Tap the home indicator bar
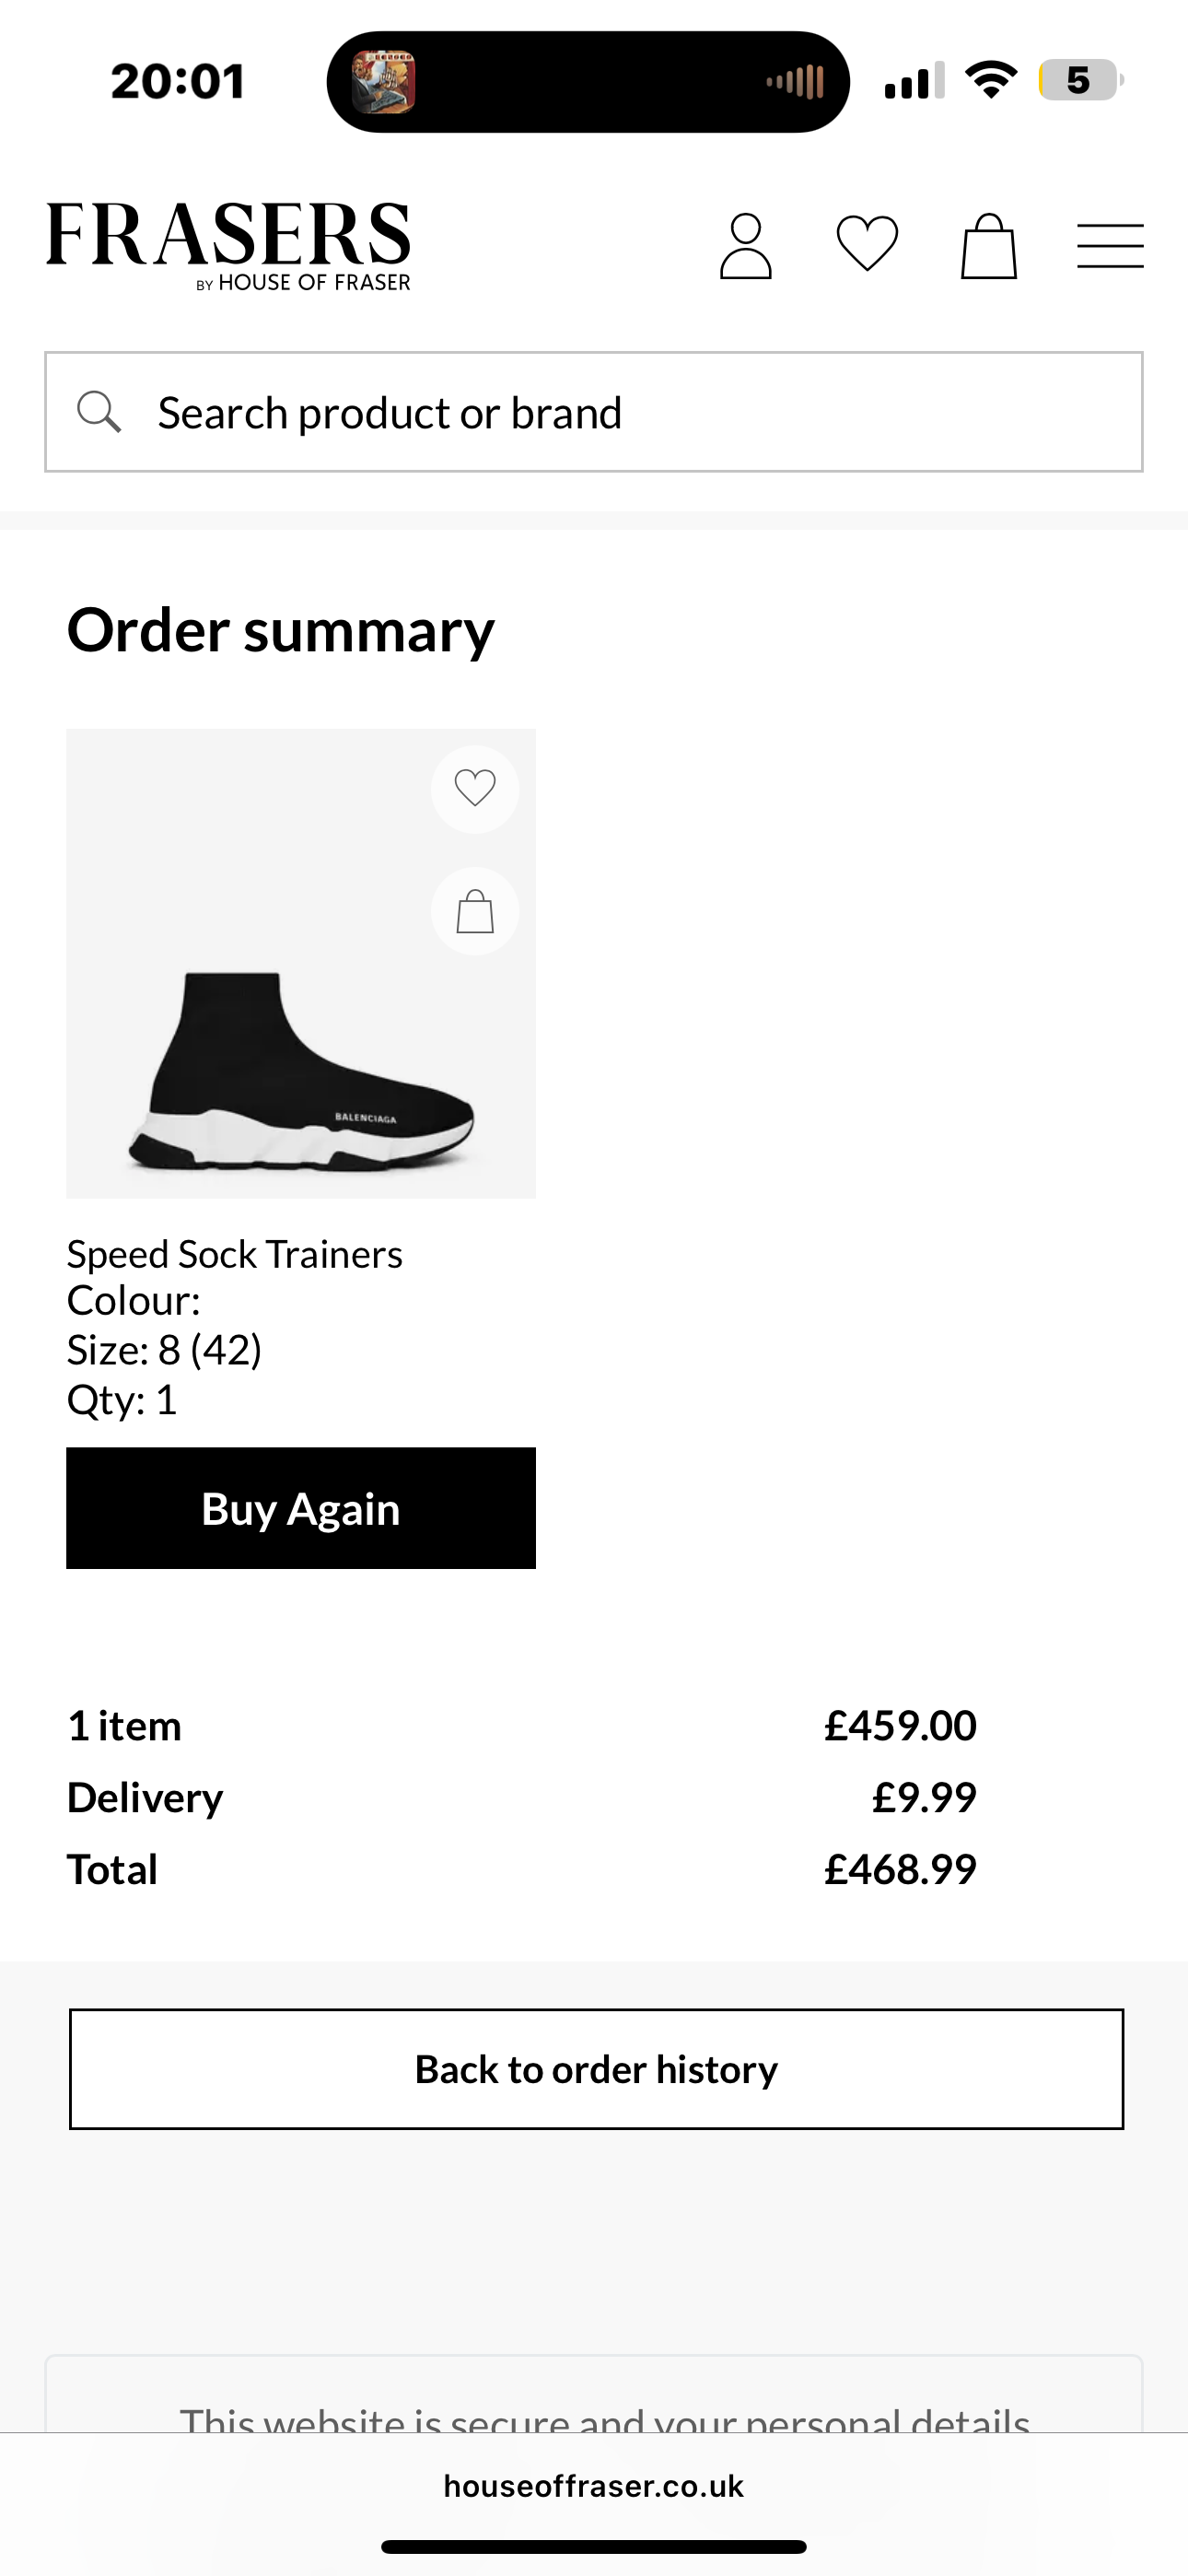This screenshot has height=2576, width=1188. click(594, 2547)
